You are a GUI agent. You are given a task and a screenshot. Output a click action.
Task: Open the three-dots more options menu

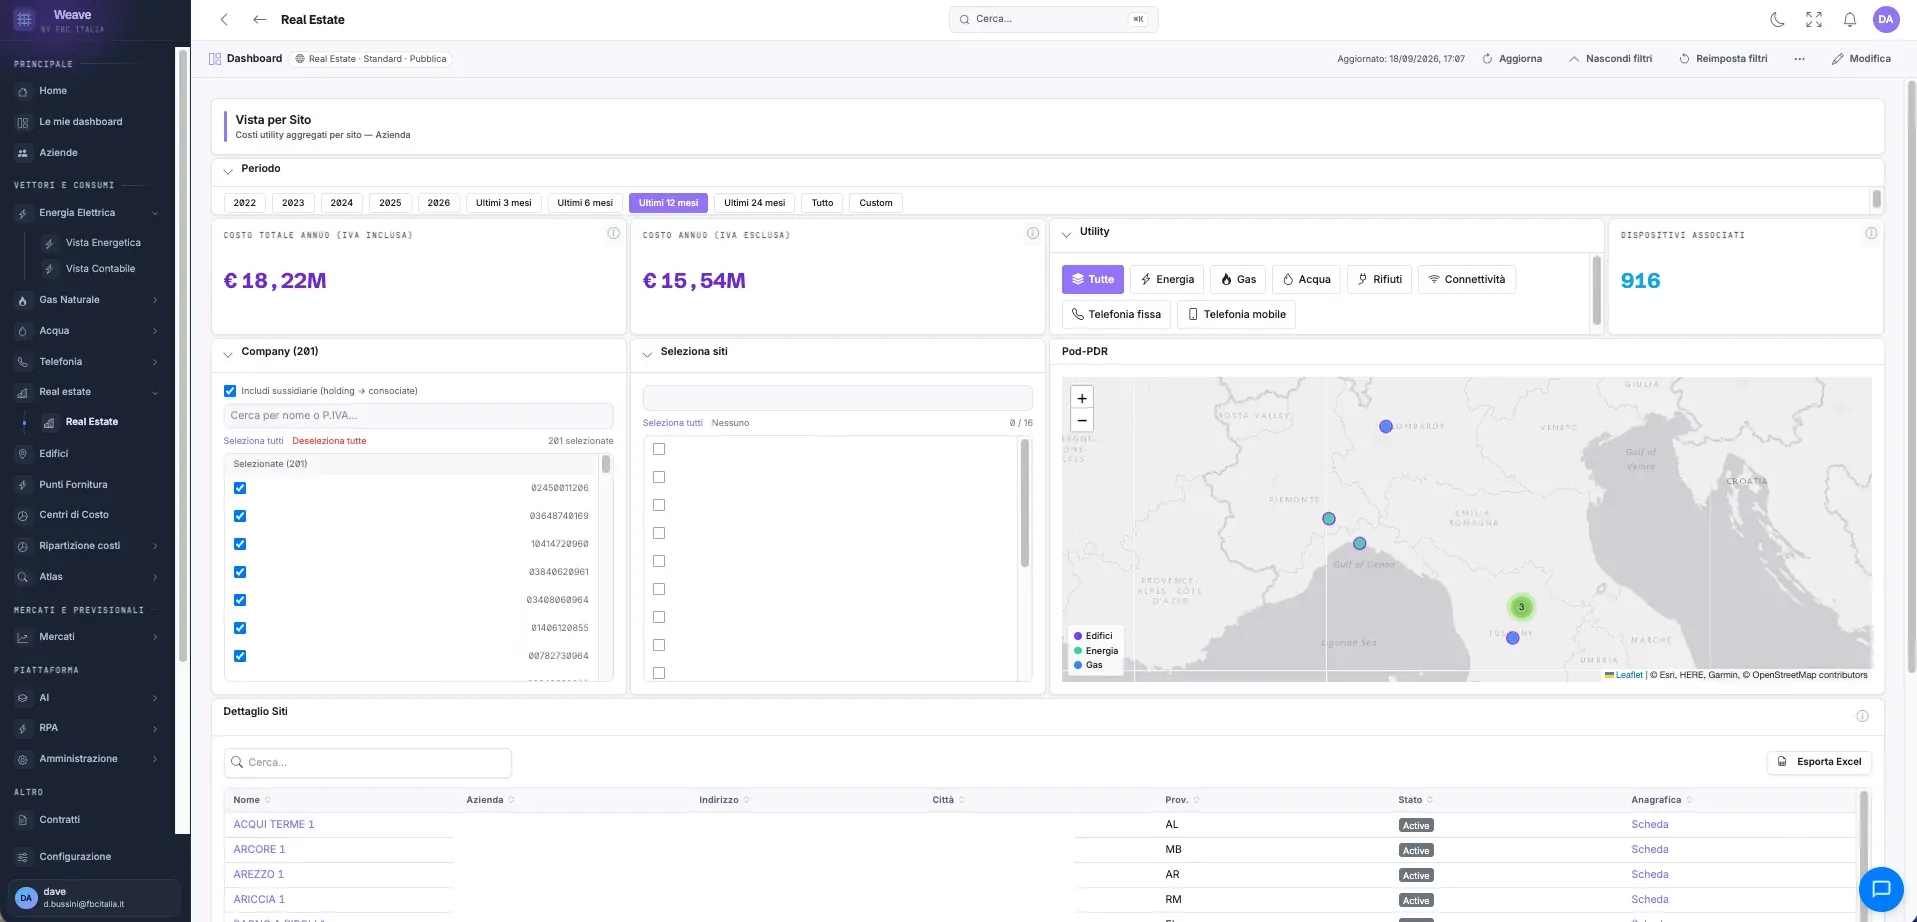coord(1799,59)
